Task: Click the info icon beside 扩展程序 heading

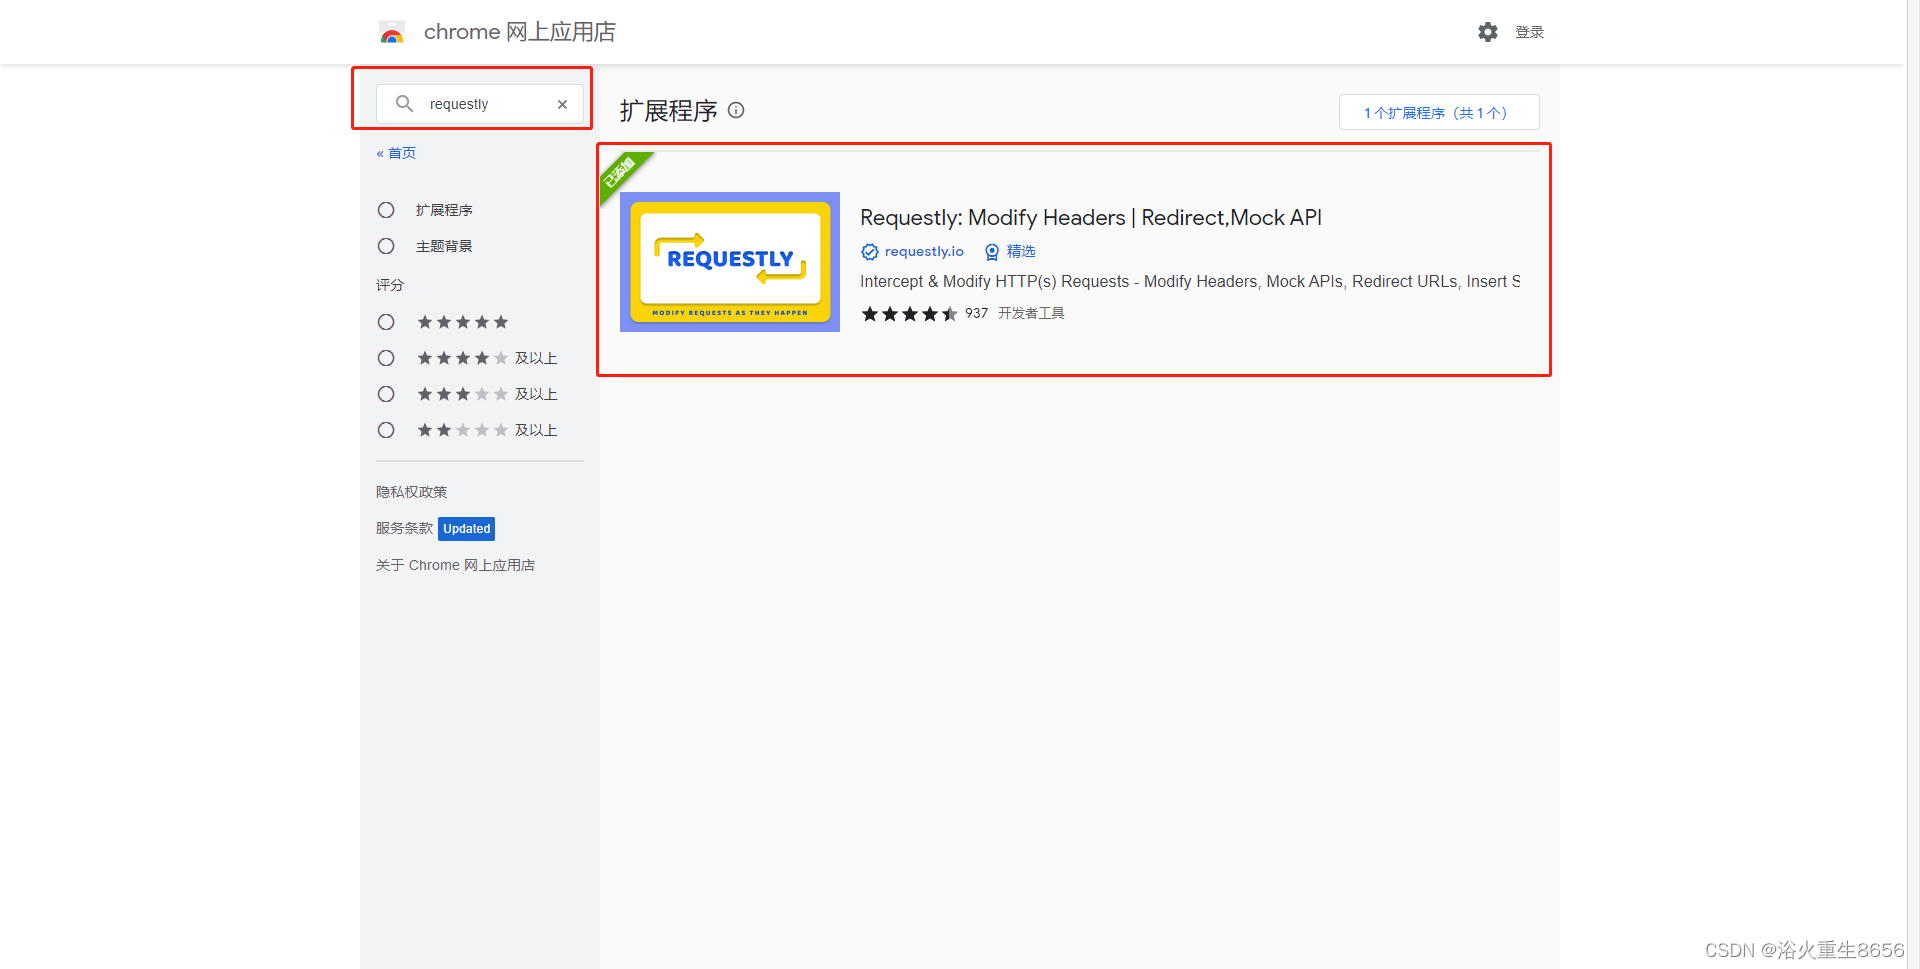Action: pyautogui.click(x=736, y=110)
